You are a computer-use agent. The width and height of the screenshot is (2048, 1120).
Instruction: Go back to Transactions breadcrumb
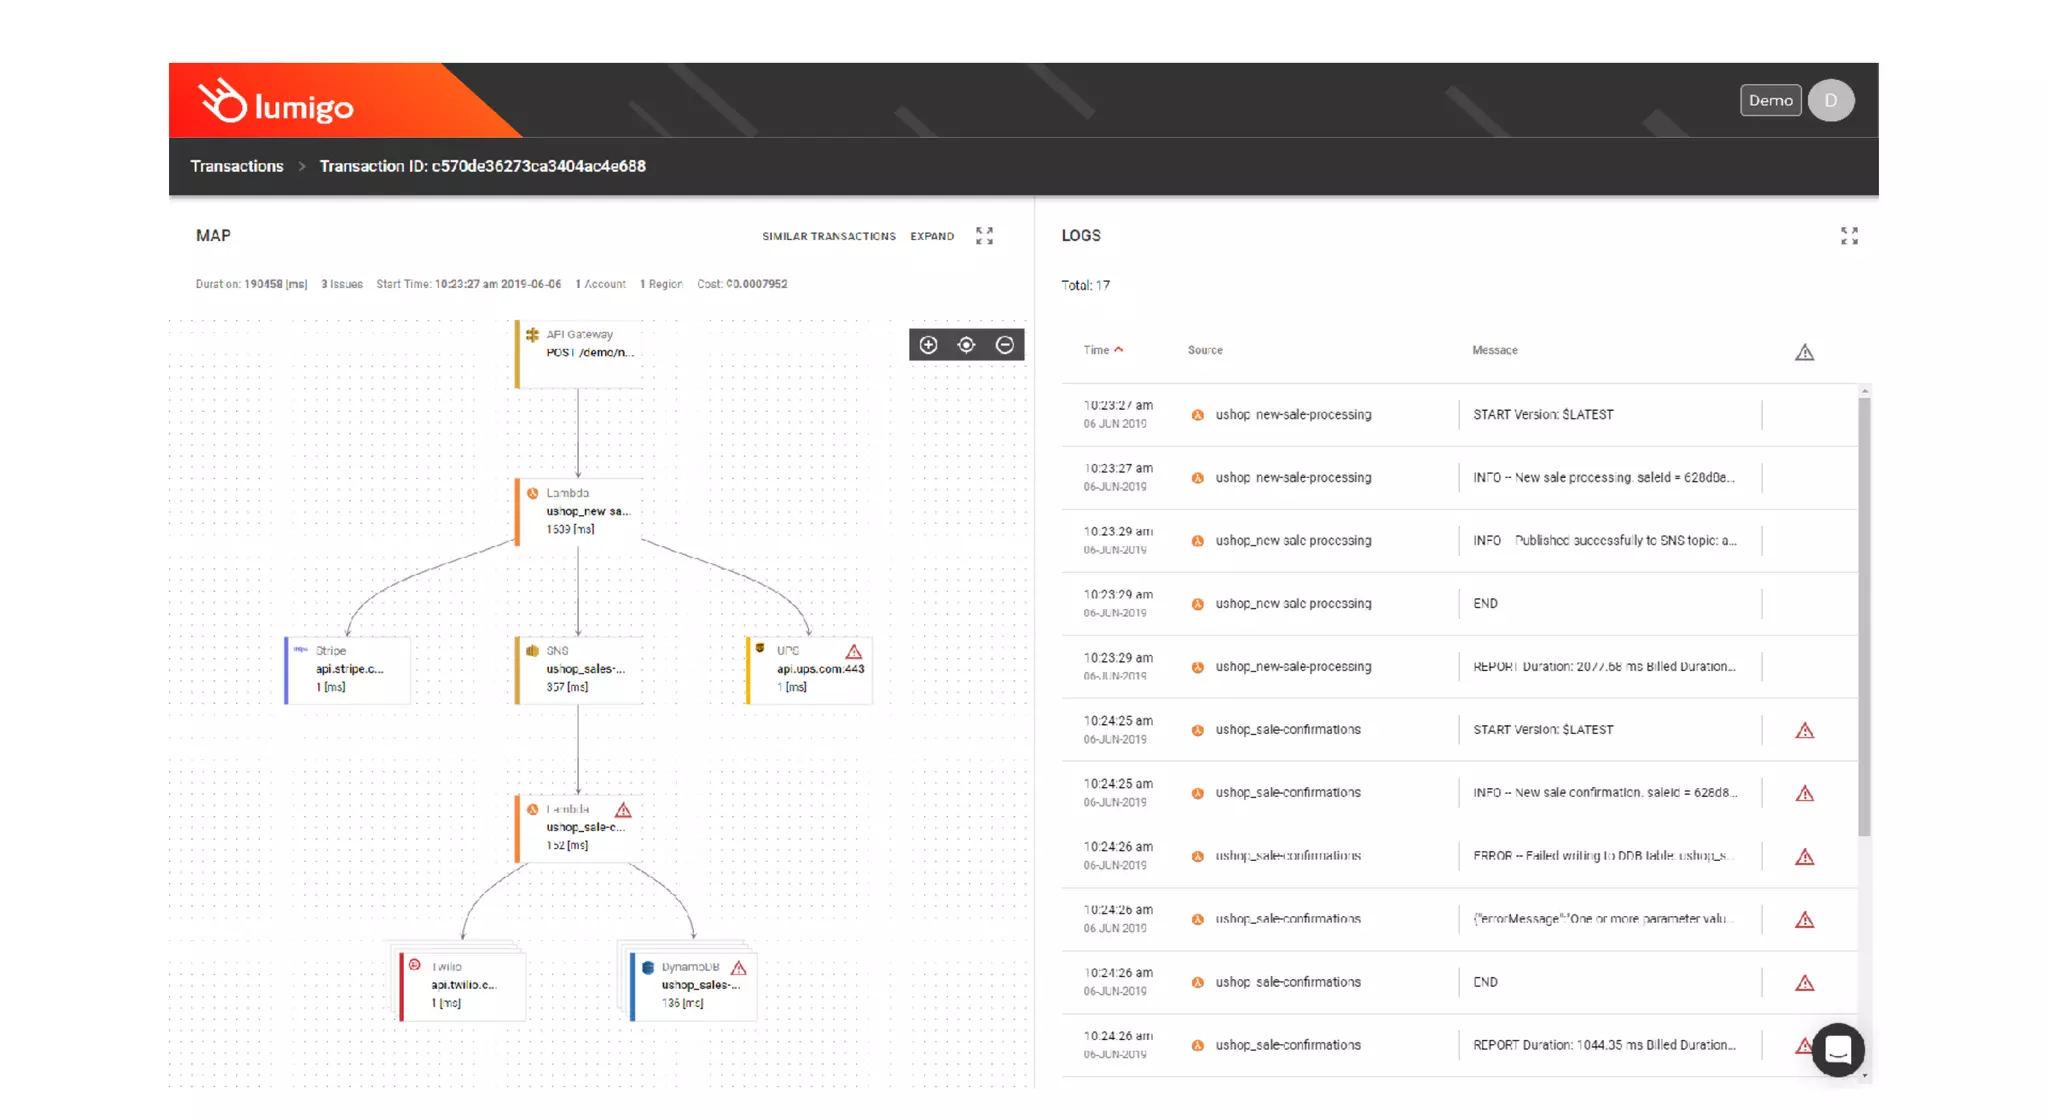point(237,166)
